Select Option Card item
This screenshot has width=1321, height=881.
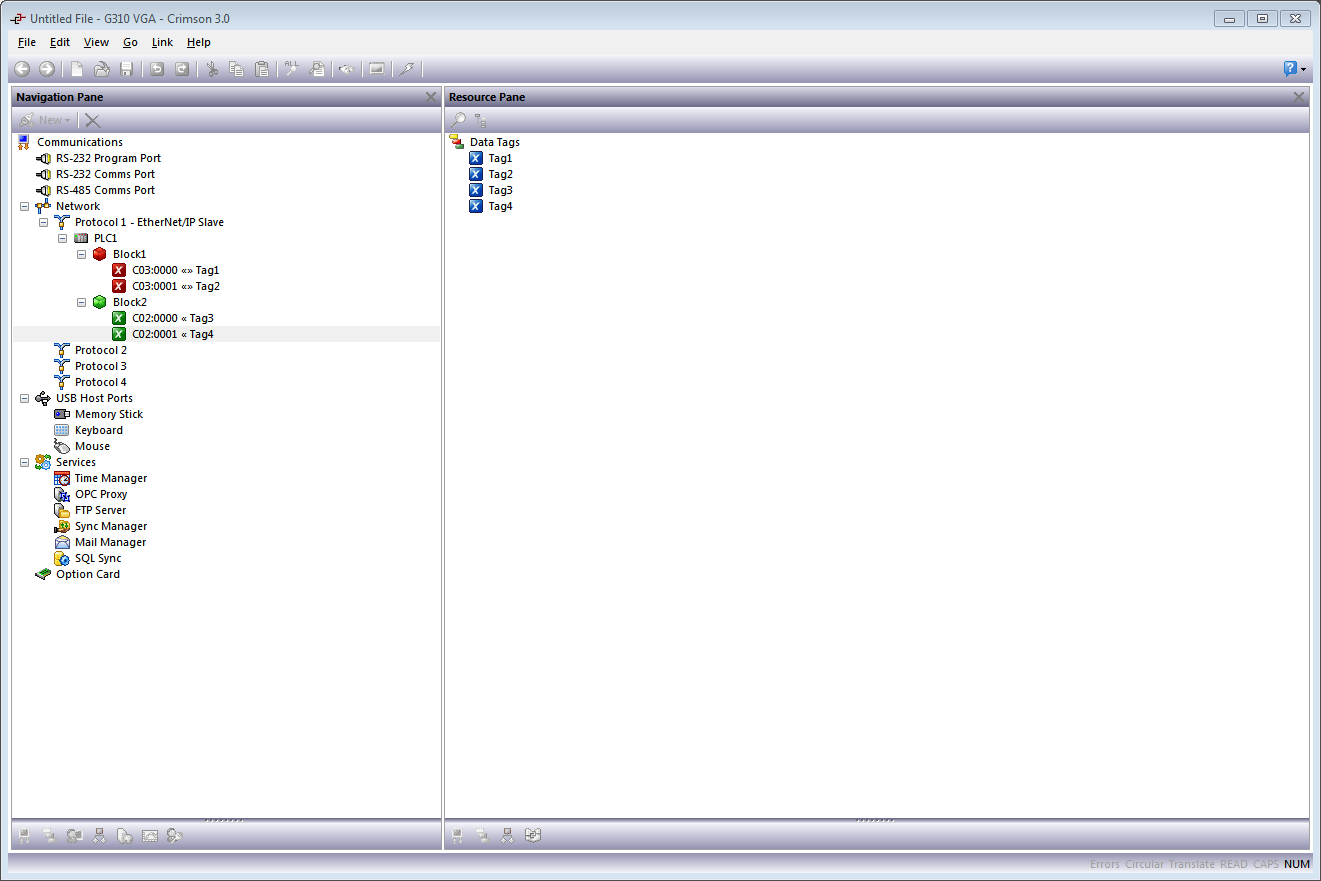(88, 574)
